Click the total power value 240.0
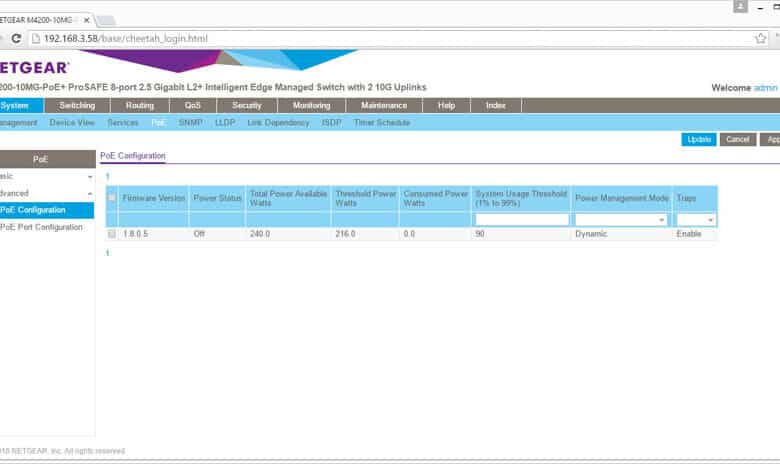Viewport: 780px width, 464px height. pos(260,234)
